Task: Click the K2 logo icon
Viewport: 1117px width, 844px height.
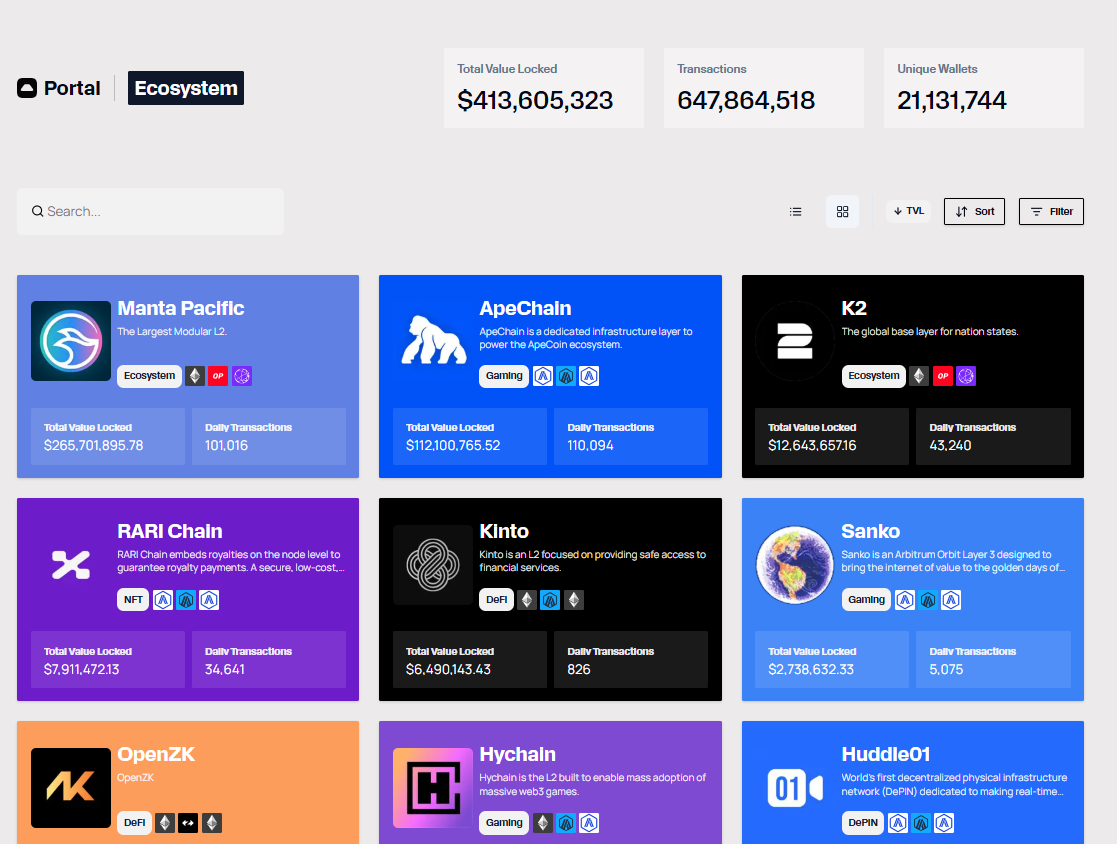Action: tap(795, 341)
